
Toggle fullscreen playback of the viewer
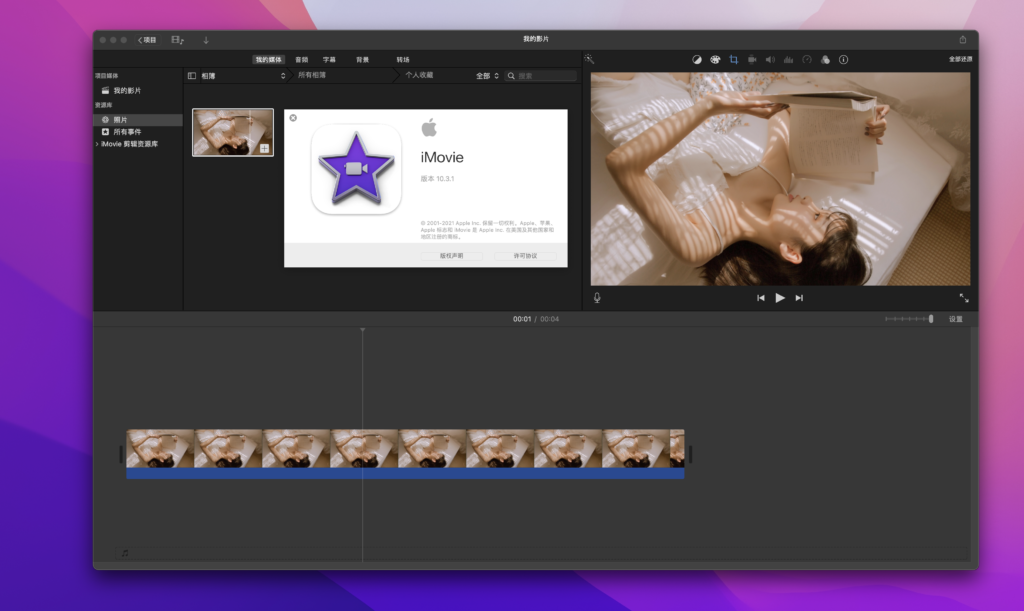click(x=965, y=297)
